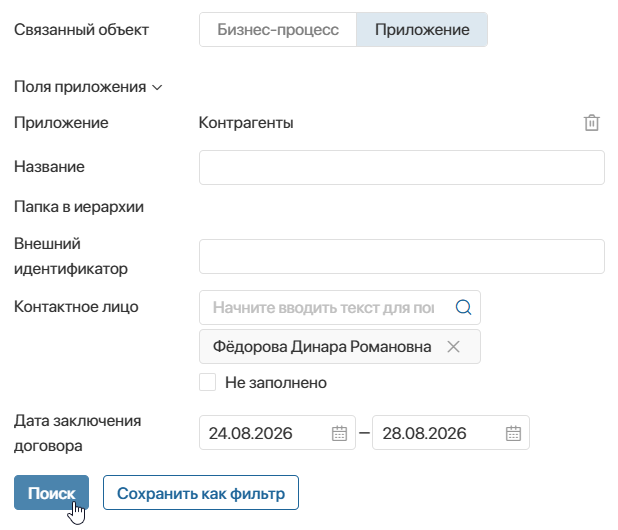618x530 pixels.
Task: Click the start date field 24.08.2026
Action: (x=277, y=433)
